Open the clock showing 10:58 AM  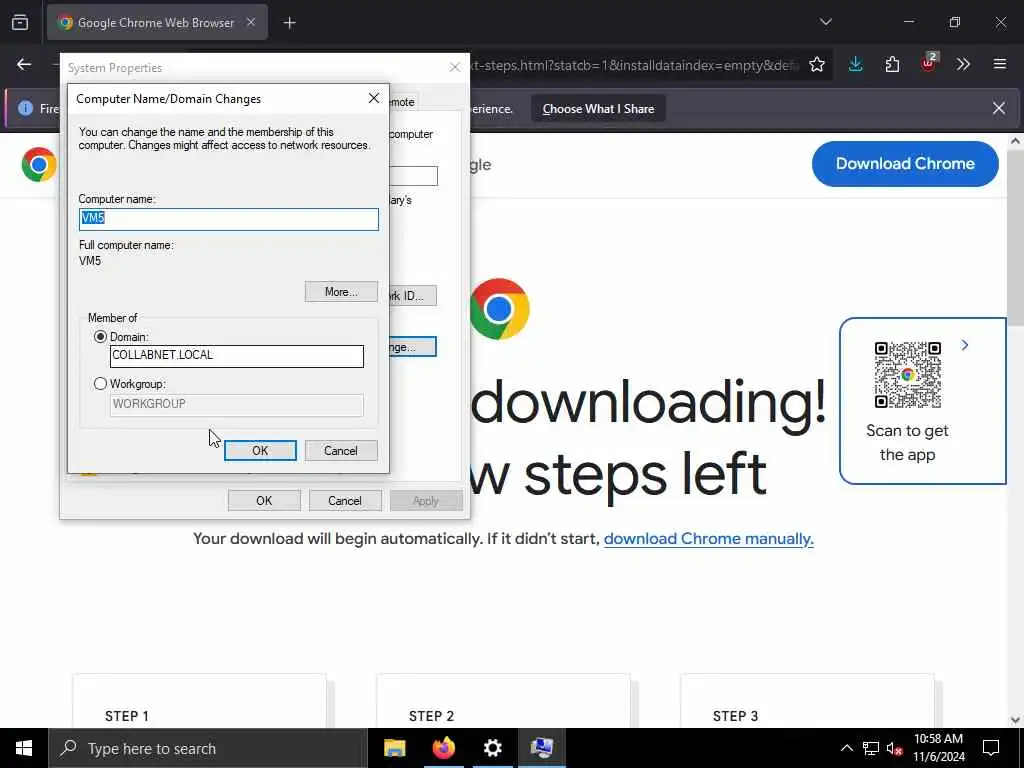click(x=938, y=748)
